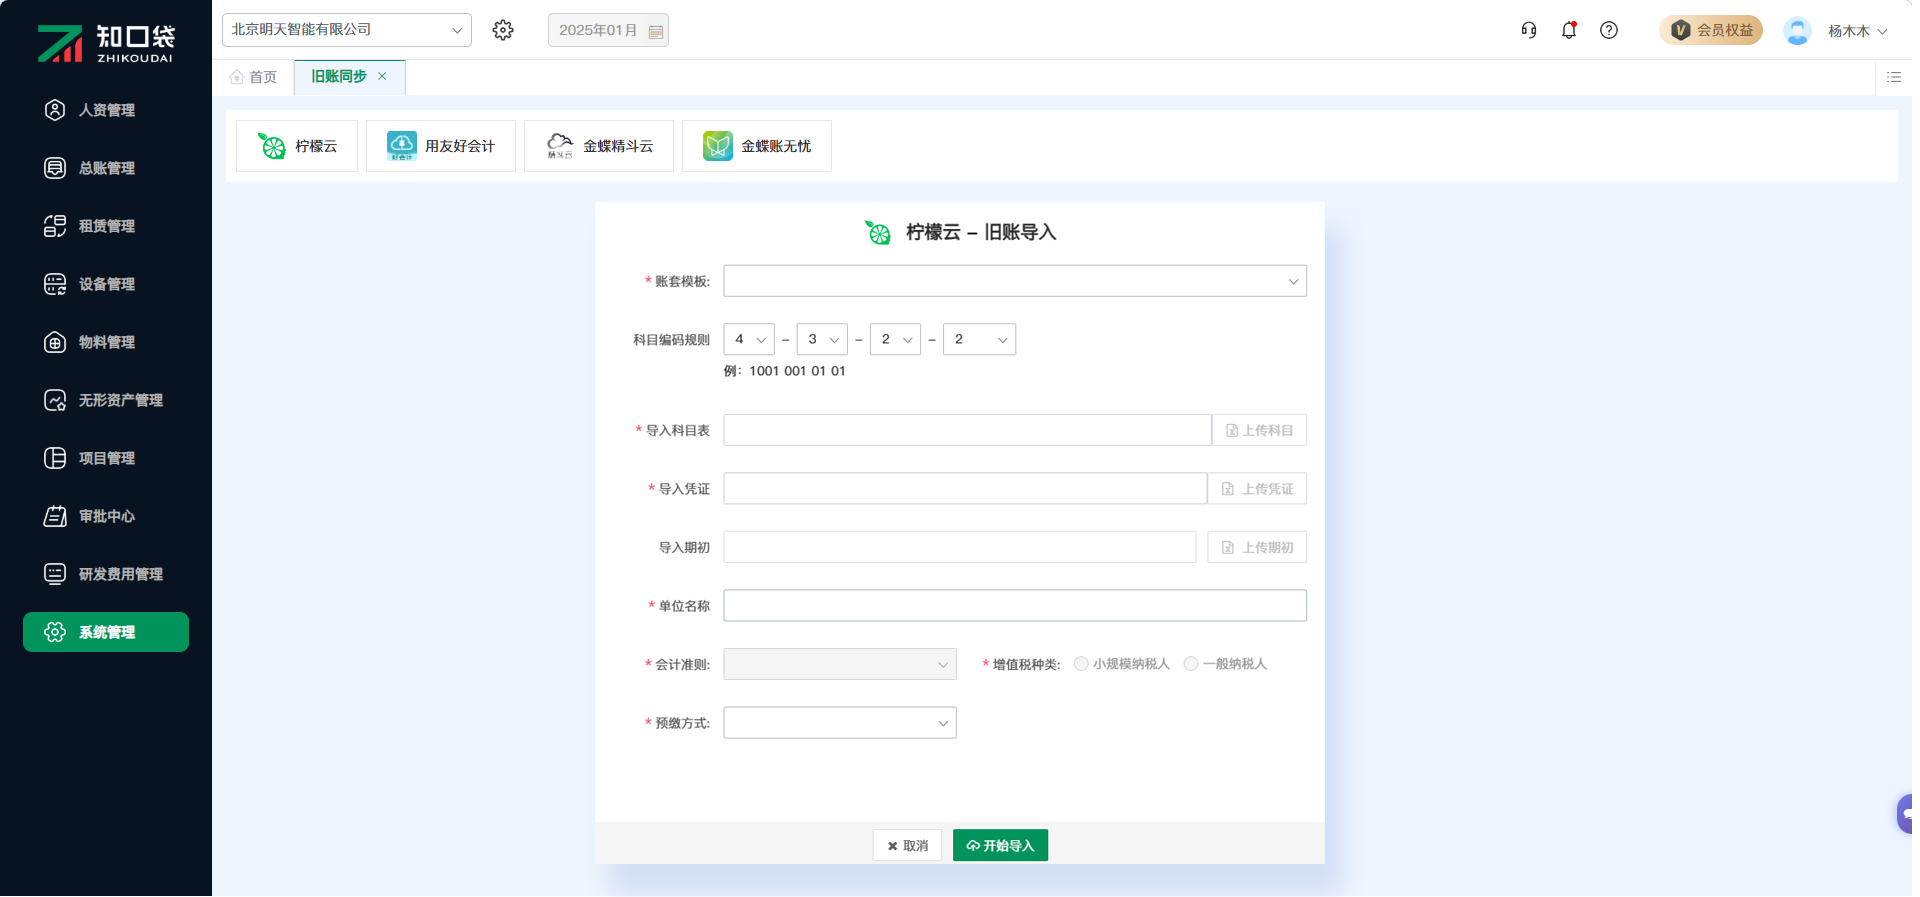
Task: Click the 导入科目表 file field
Action: pos(968,430)
